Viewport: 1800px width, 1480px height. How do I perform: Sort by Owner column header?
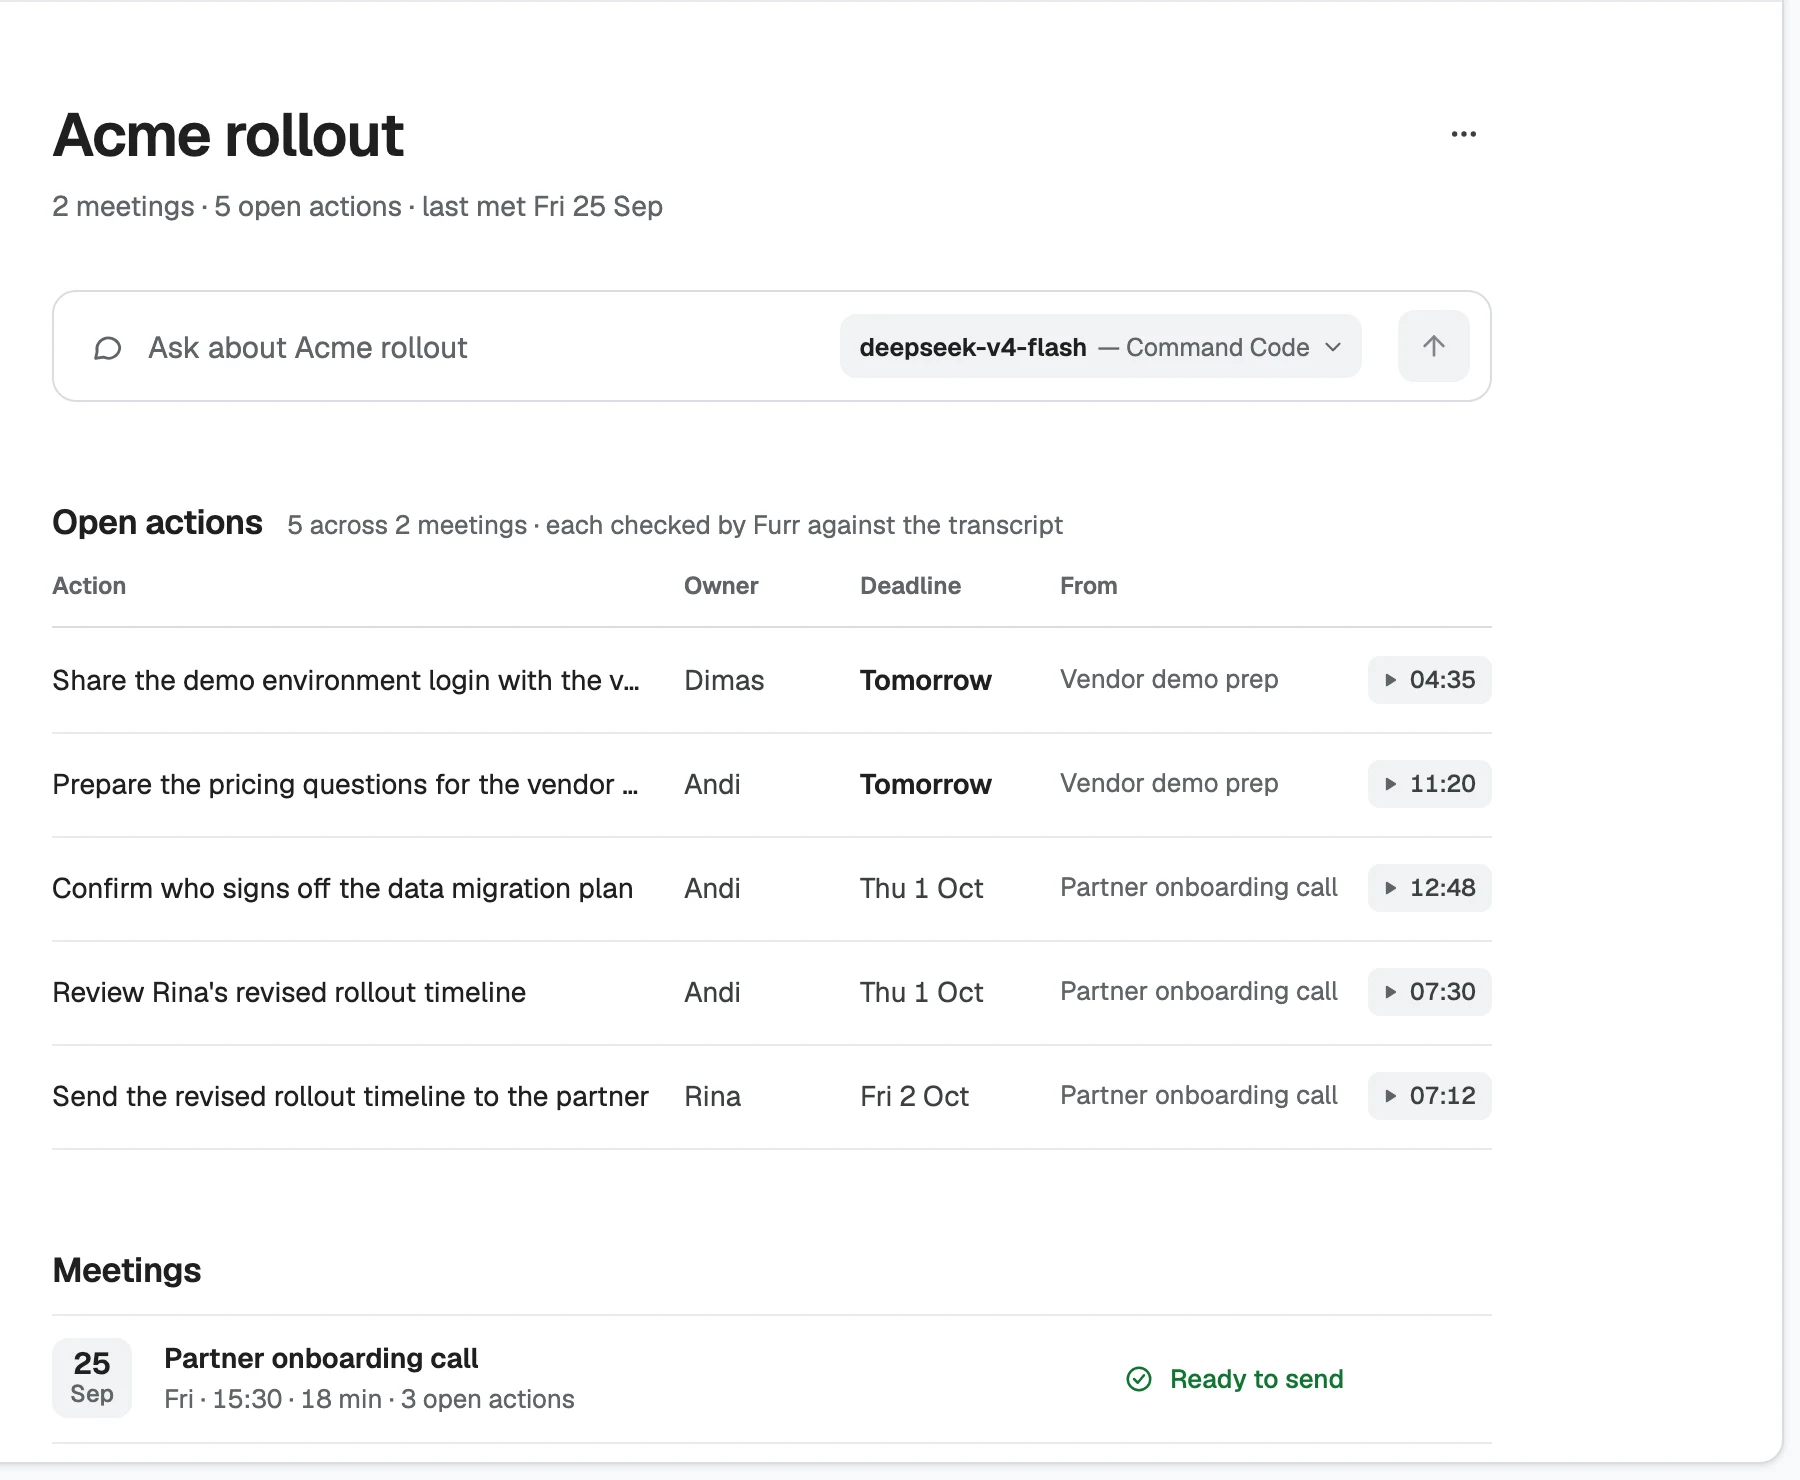tap(721, 586)
